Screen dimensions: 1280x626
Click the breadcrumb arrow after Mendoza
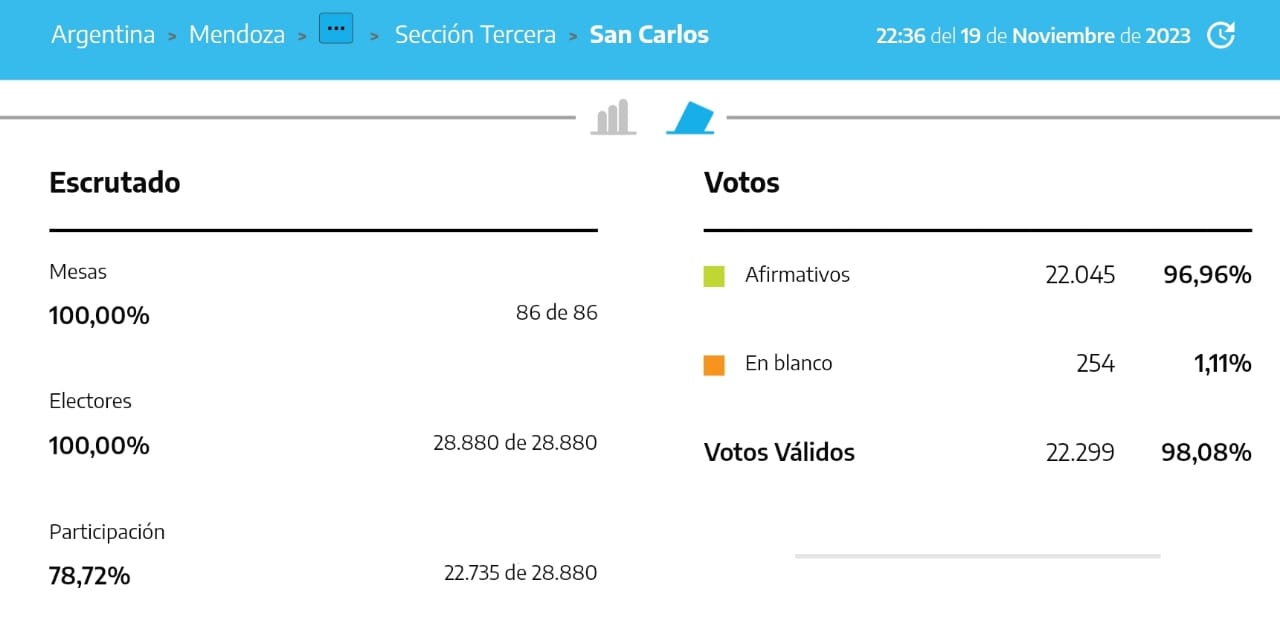(302, 36)
